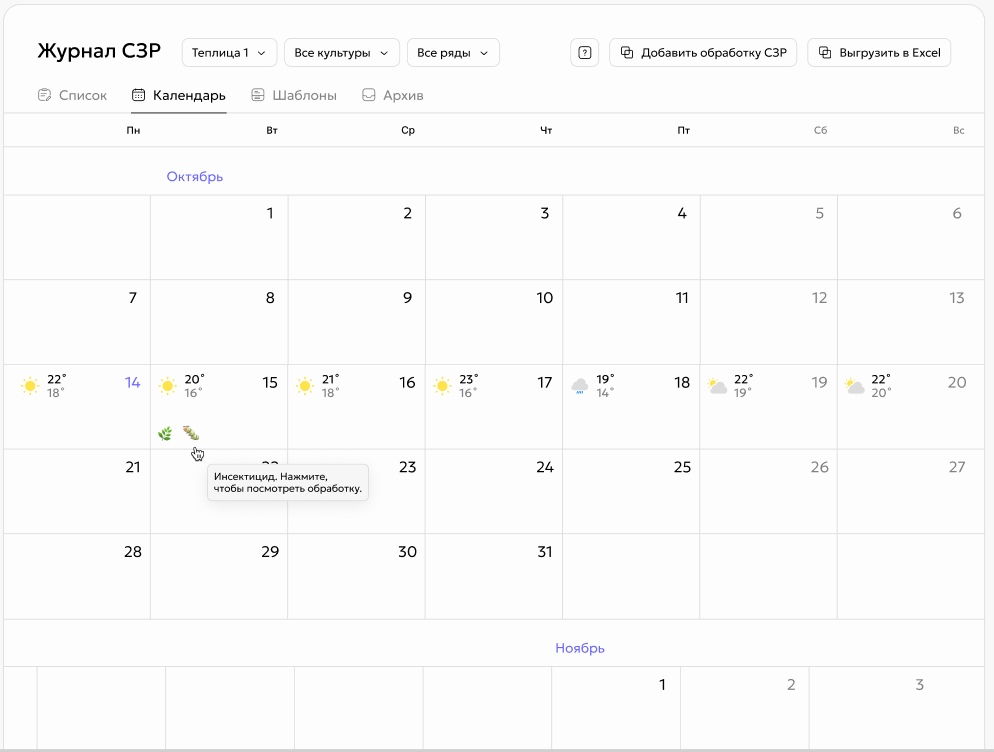Open the Все ряды filter dropdown

click(x=453, y=53)
